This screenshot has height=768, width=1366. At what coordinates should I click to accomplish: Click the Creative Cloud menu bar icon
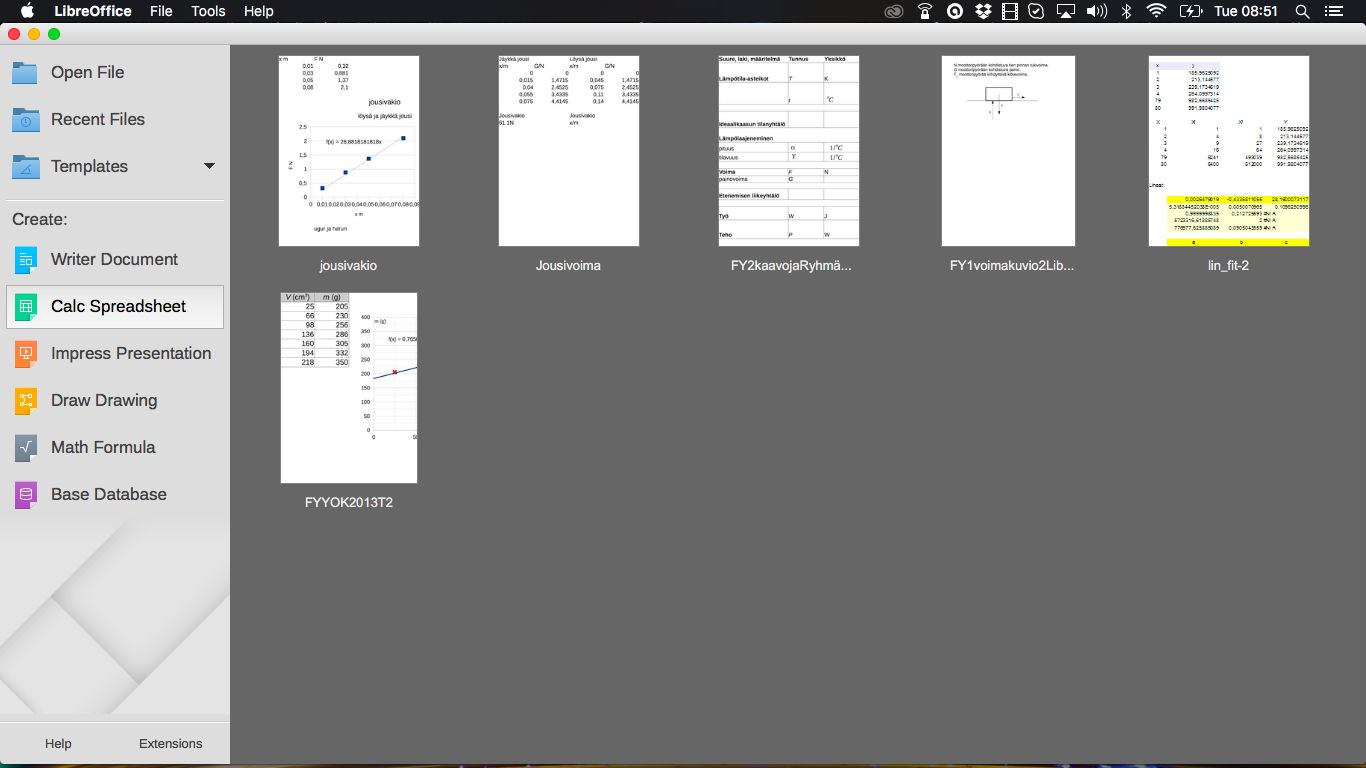pos(895,11)
